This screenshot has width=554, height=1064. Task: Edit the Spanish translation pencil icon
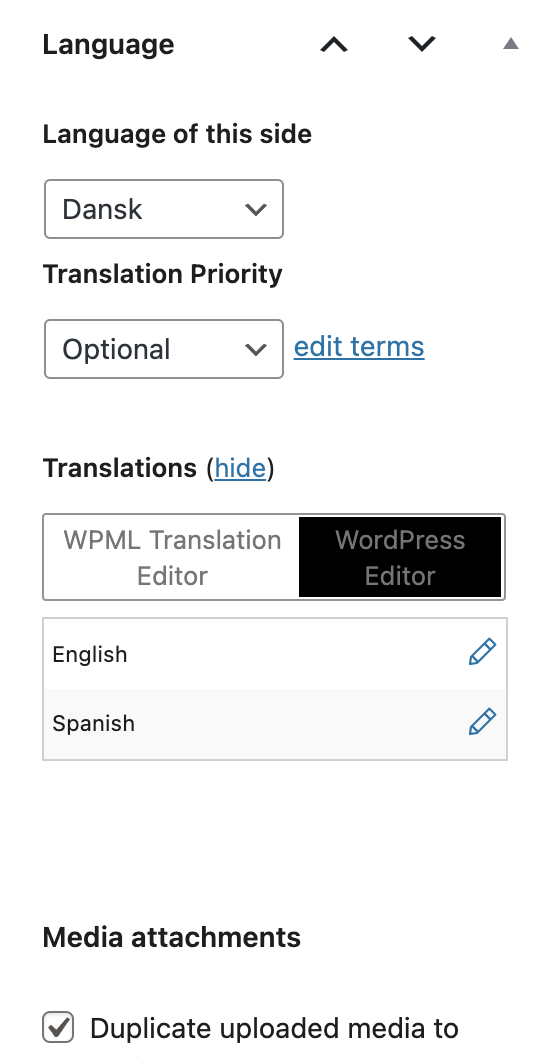[482, 721]
